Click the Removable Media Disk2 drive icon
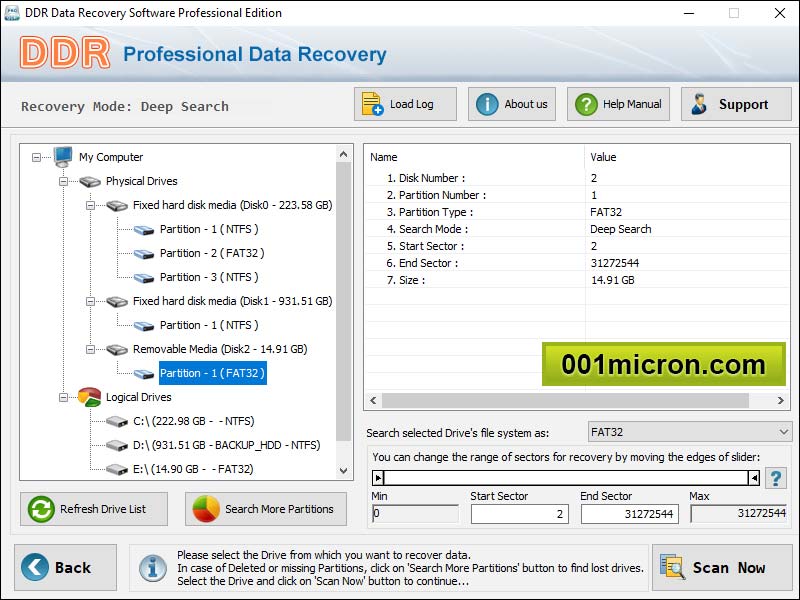 117,349
